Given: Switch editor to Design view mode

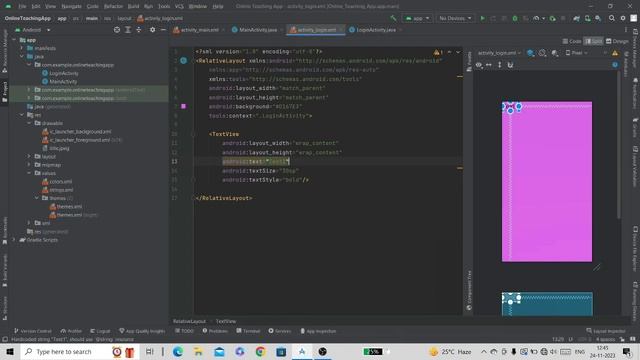Looking at the screenshot, I should tap(617, 41).
